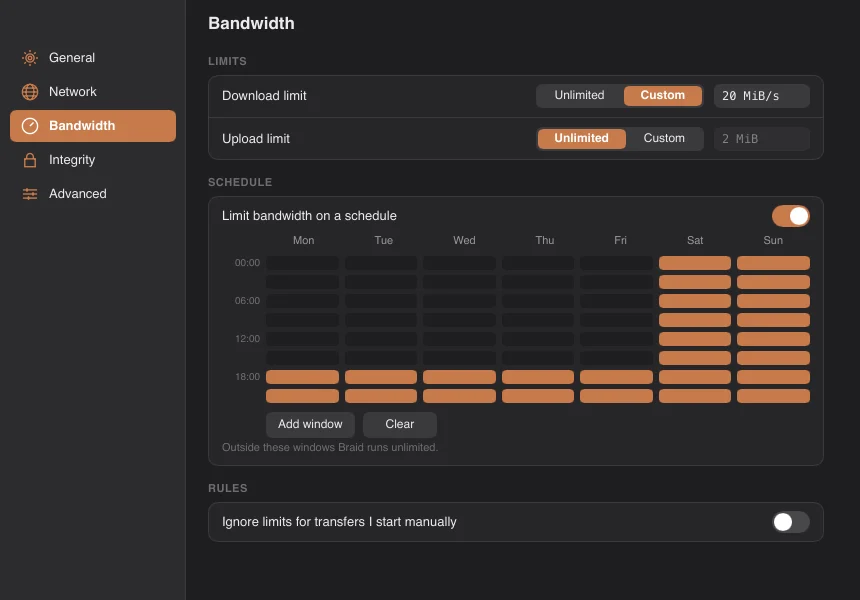Toggle the Wed 06:00 schedule cell
The height and width of the screenshot is (600, 860).
click(459, 301)
